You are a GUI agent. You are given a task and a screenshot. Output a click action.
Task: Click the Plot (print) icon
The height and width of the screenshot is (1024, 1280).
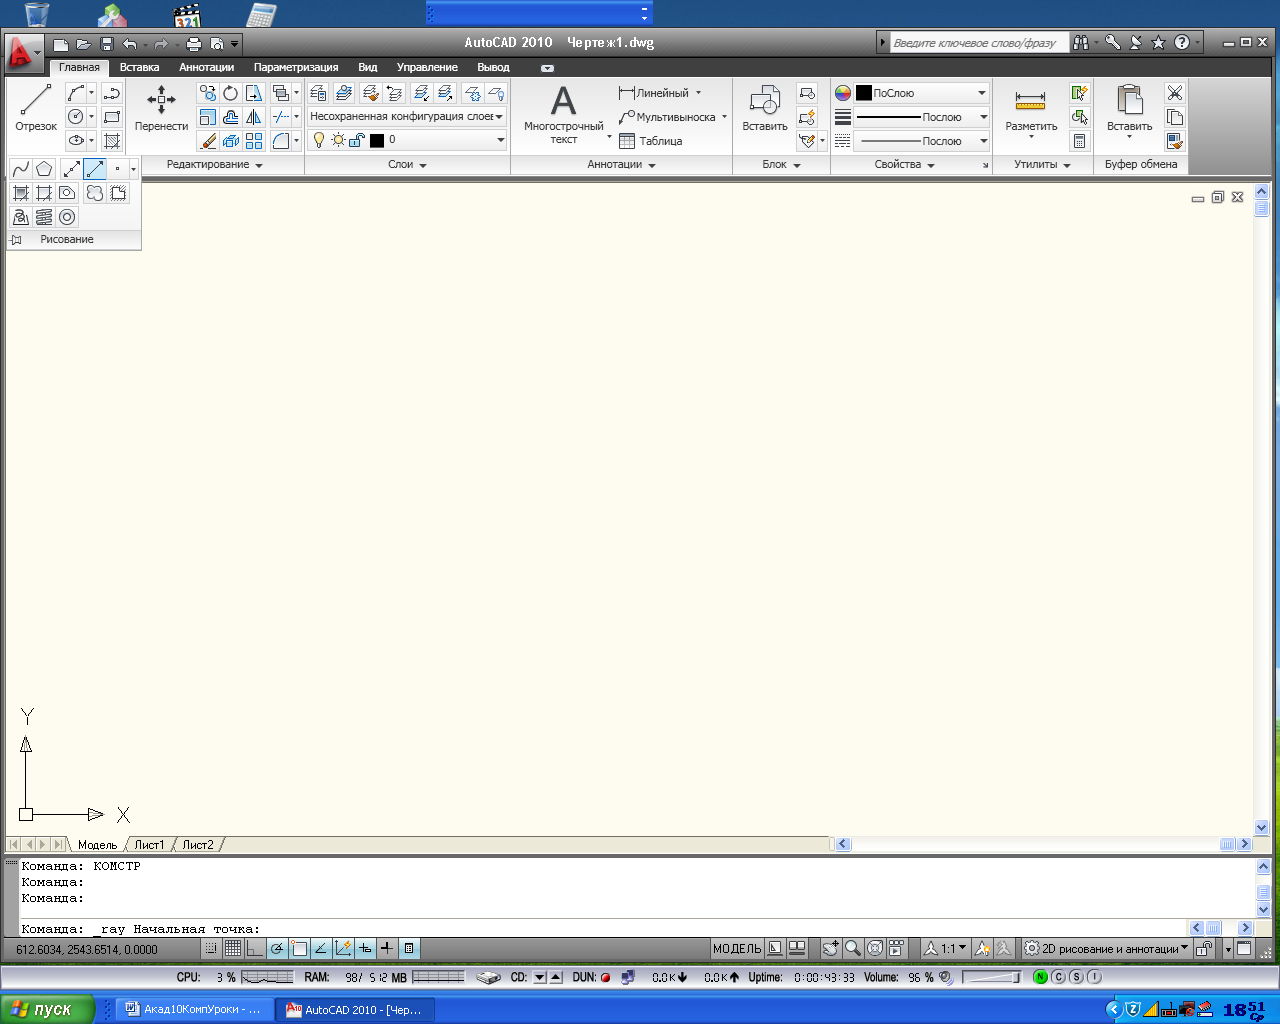(194, 44)
